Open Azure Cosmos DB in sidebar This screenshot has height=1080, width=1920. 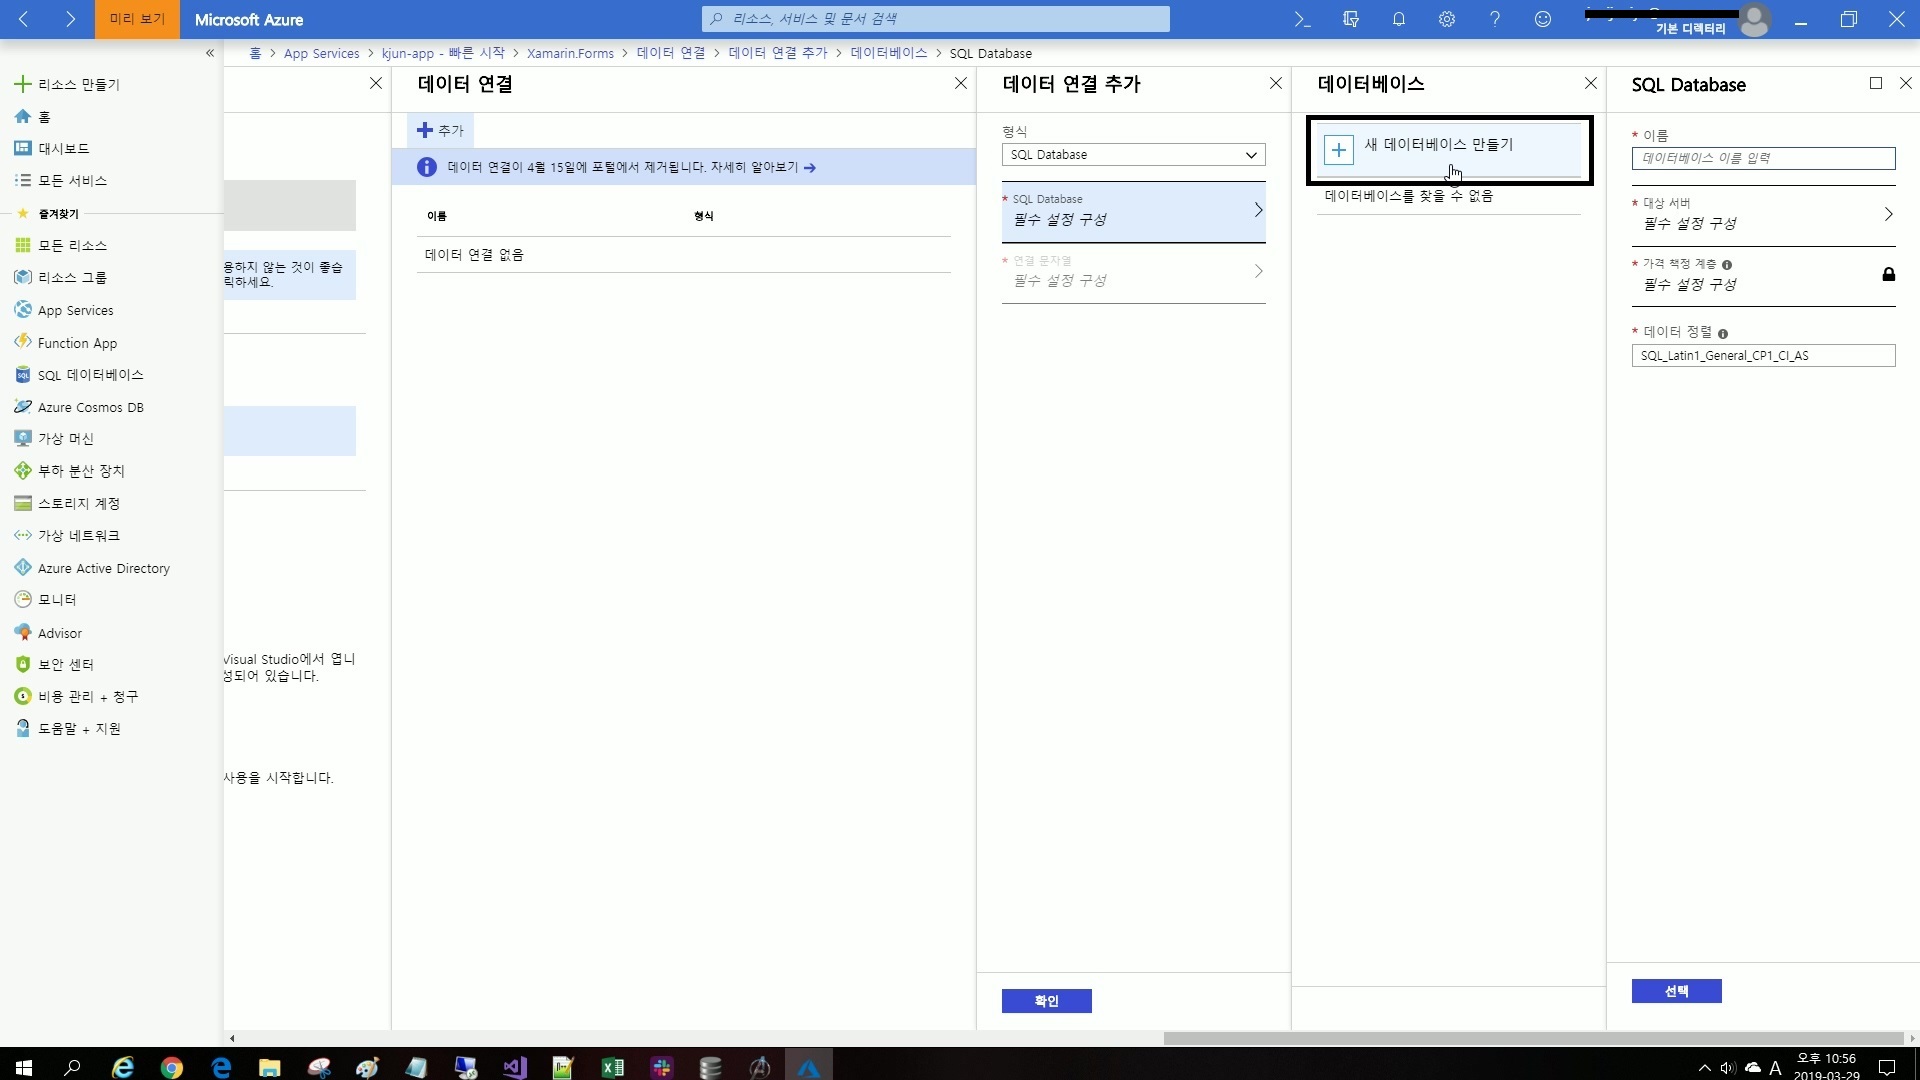tap(90, 407)
